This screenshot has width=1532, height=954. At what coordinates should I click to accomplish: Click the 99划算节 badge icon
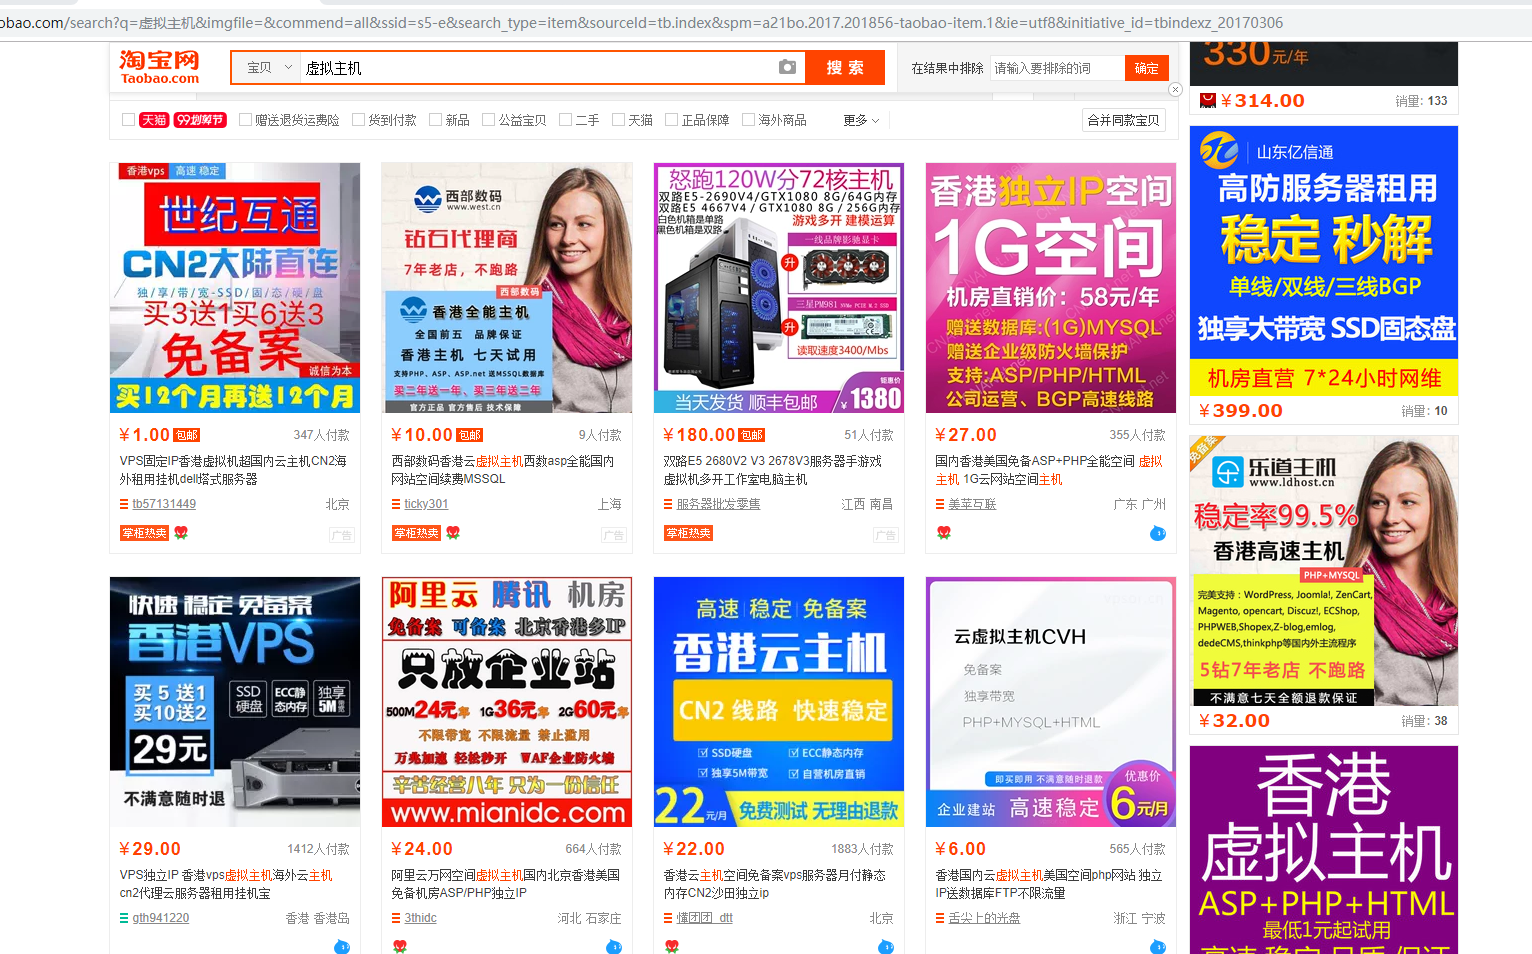point(200,120)
